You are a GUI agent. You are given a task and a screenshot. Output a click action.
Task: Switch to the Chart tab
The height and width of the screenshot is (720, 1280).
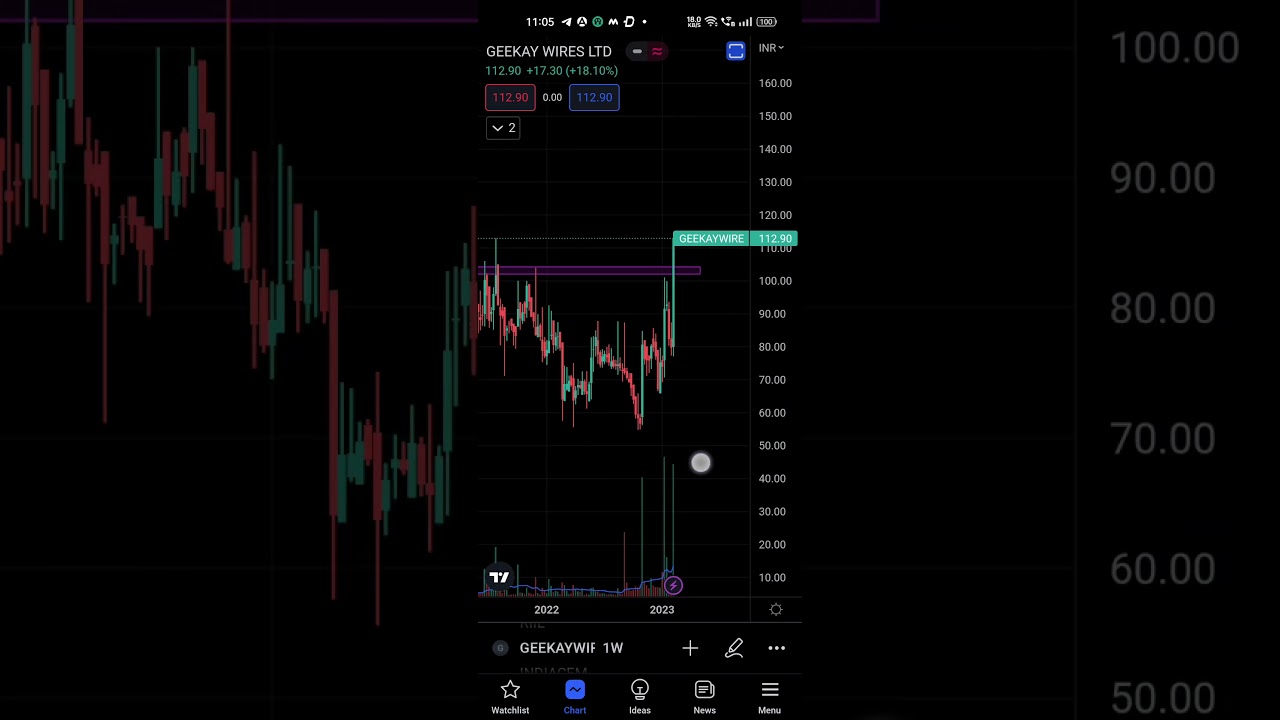click(x=574, y=697)
